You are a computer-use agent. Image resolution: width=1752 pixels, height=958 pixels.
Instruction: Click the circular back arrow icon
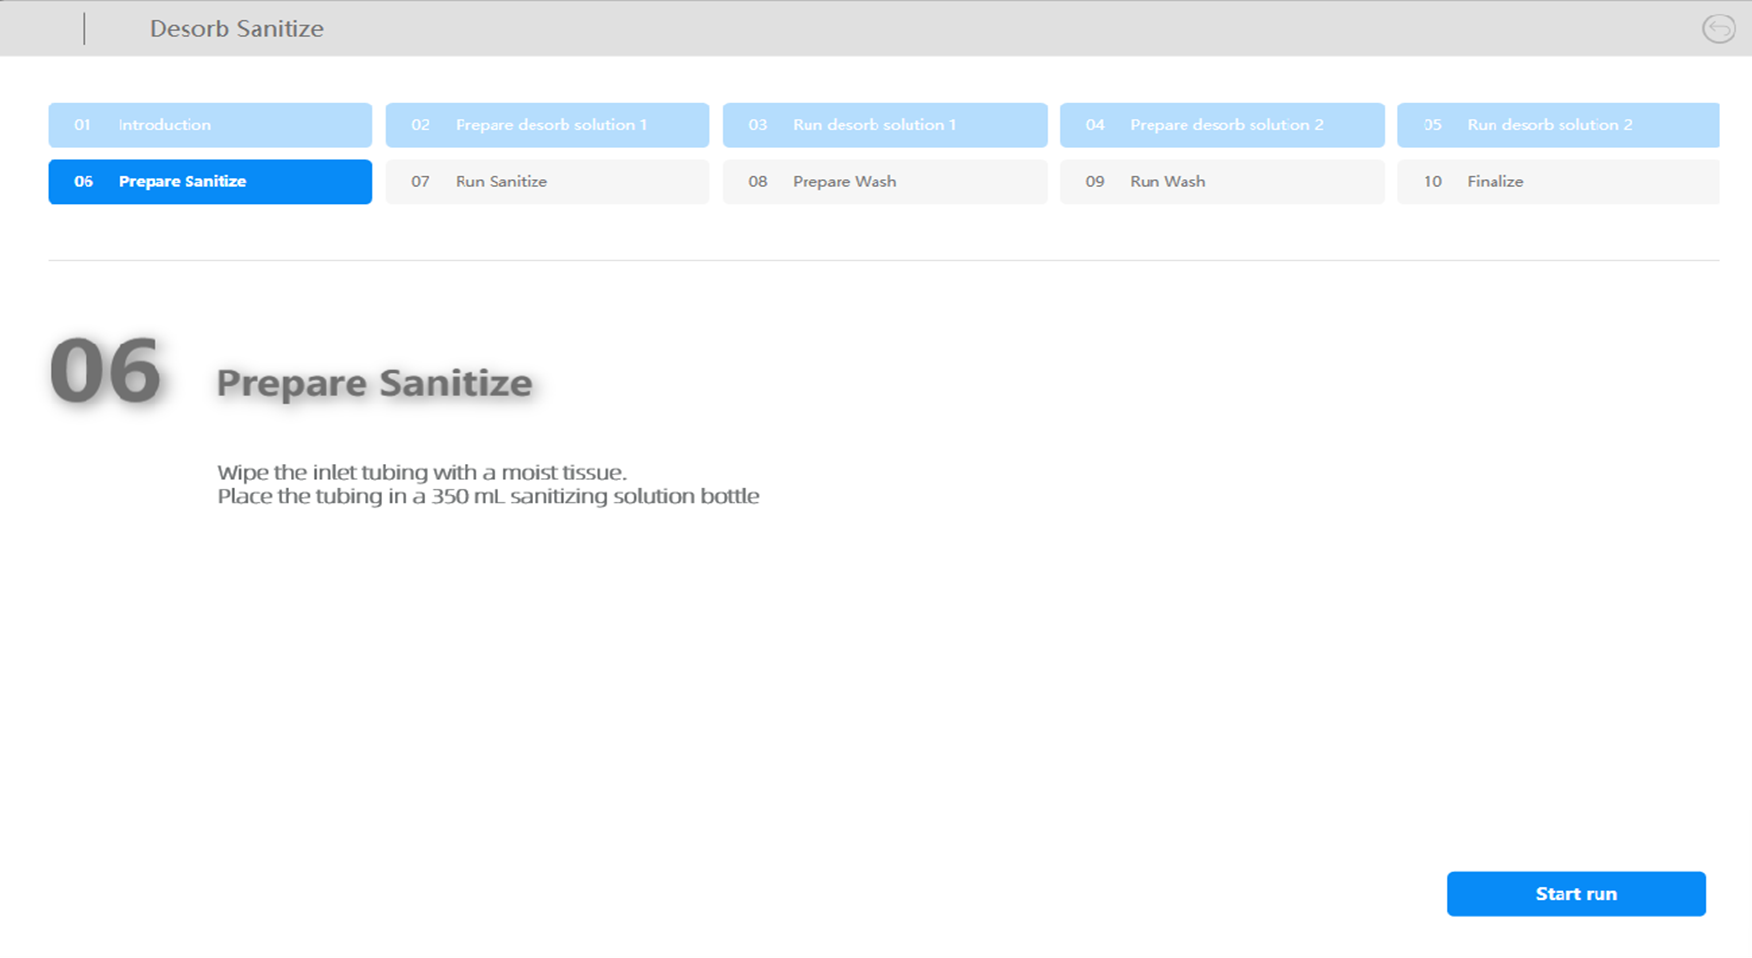coord(1718,29)
